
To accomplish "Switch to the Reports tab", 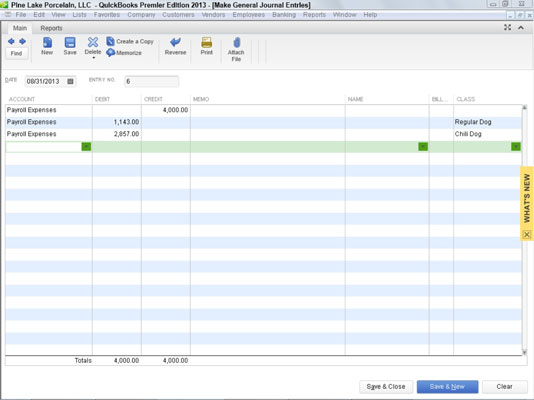I will coord(51,28).
